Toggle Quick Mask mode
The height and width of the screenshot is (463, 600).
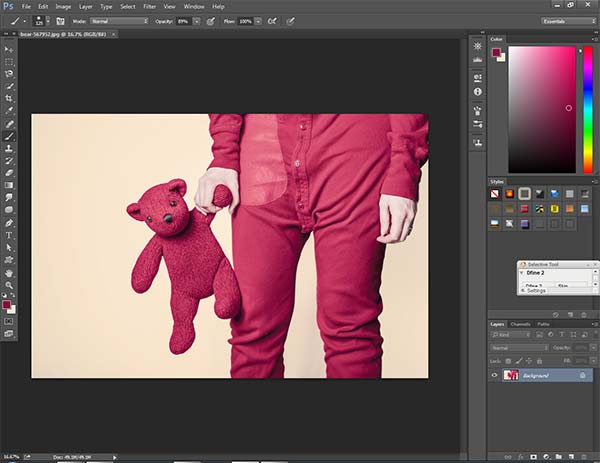[x=10, y=322]
